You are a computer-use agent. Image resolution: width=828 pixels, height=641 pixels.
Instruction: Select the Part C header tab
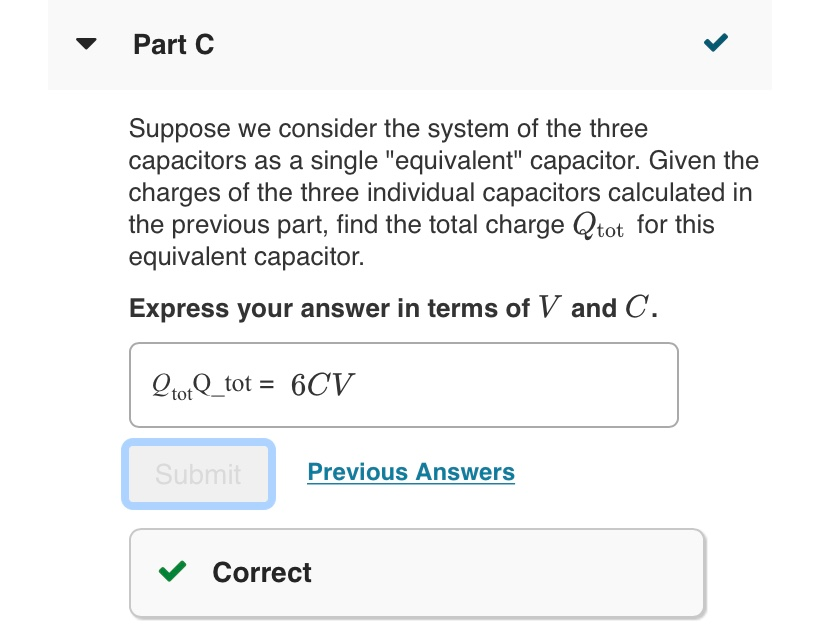pyautogui.click(x=173, y=44)
